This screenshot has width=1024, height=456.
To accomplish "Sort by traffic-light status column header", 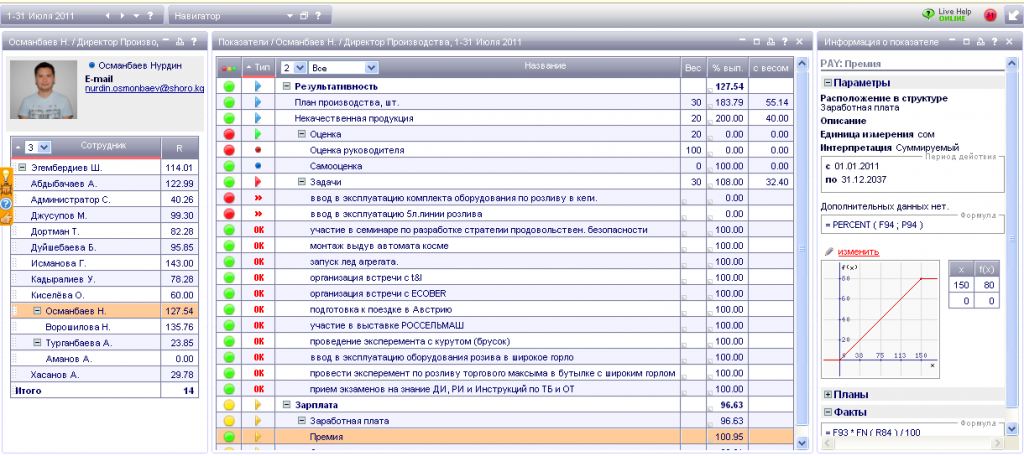I will coord(229,67).
